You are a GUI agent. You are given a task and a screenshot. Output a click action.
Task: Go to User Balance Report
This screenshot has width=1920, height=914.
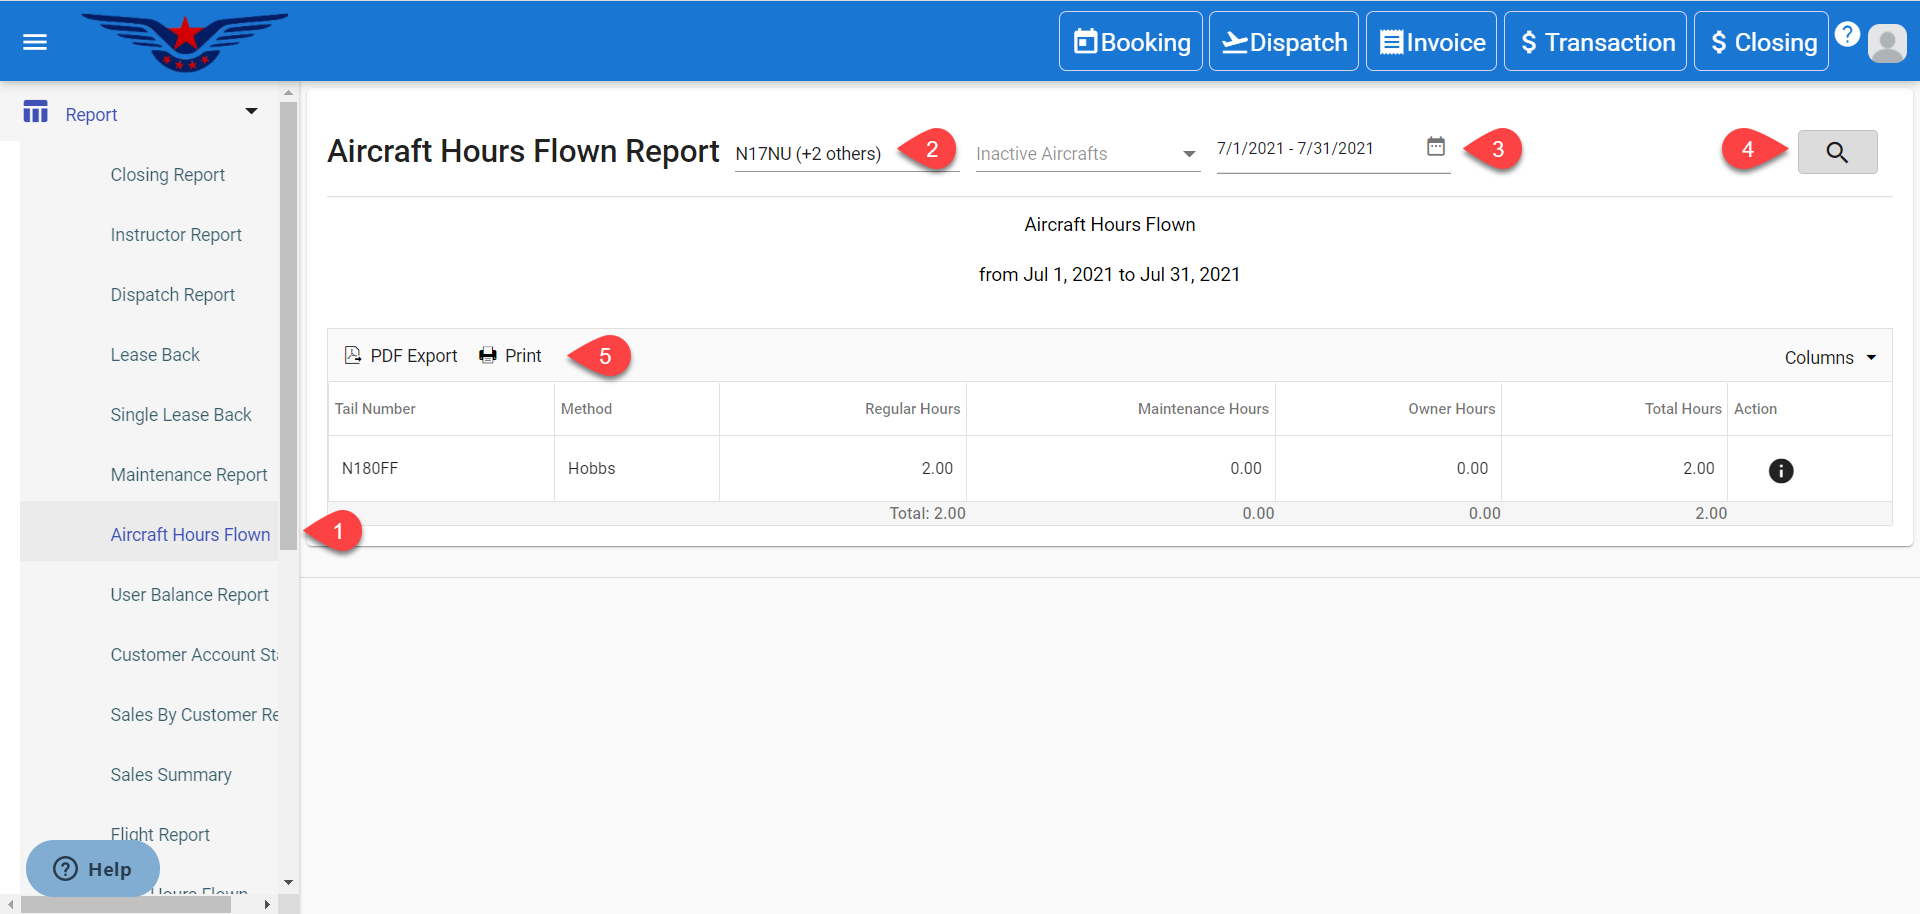pos(189,595)
